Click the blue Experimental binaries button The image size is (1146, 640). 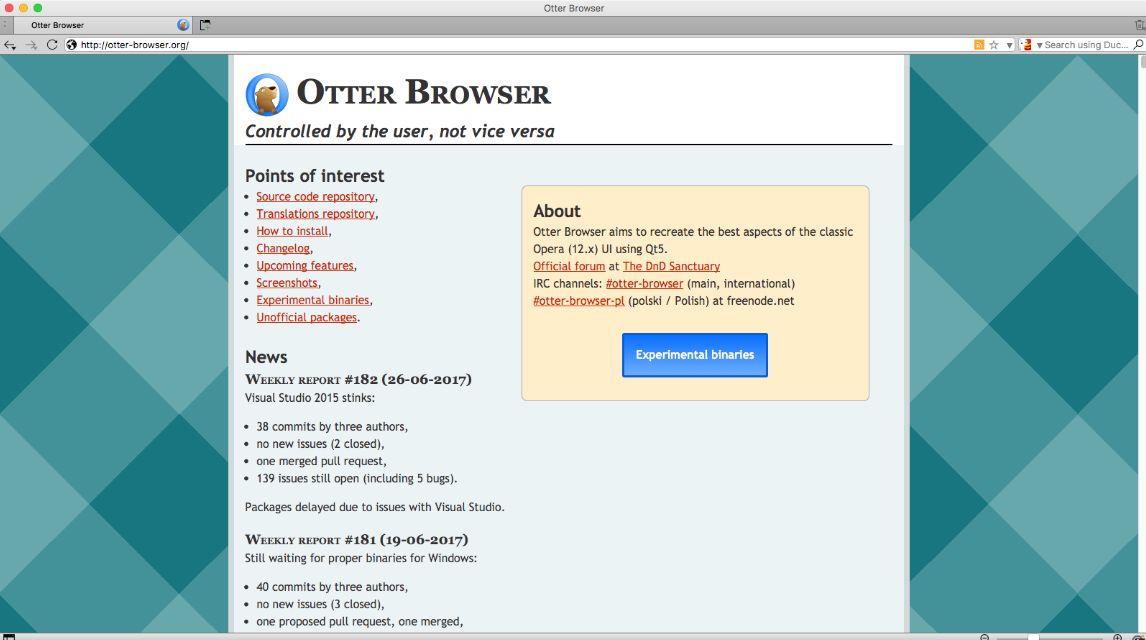click(x=695, y=355)
